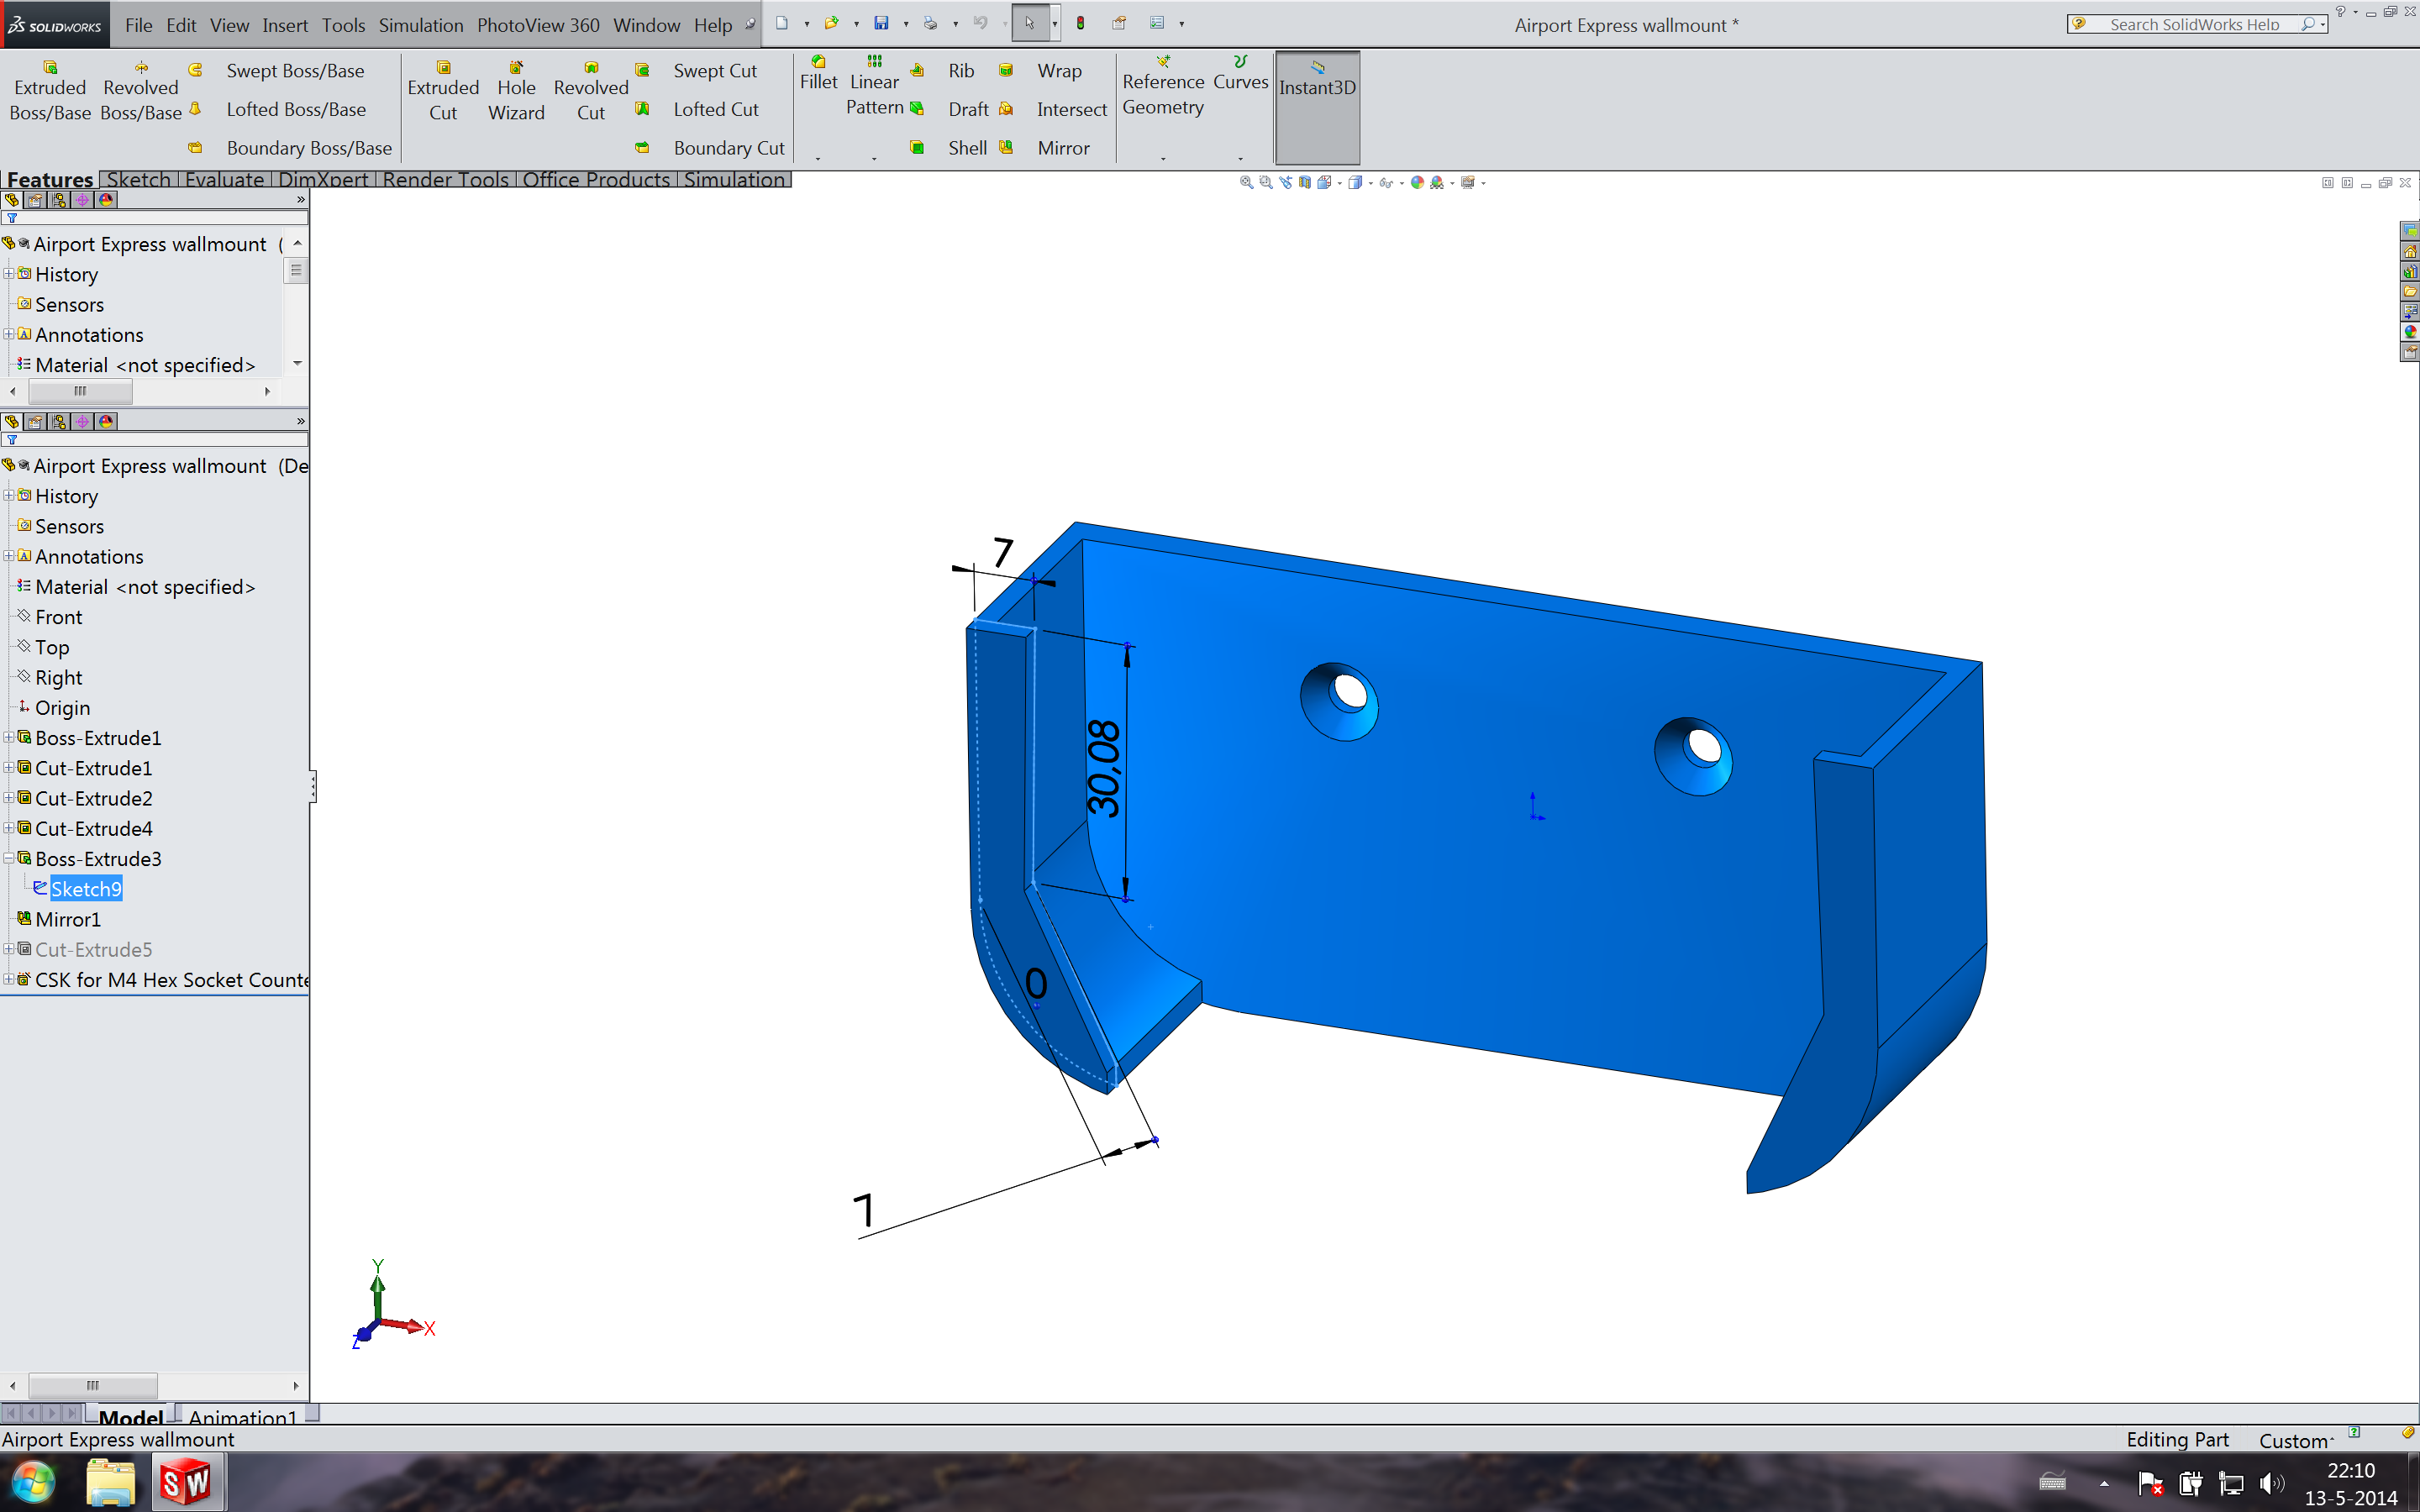Select suppressed Cut-Extrude5 feature

[93, 949]
